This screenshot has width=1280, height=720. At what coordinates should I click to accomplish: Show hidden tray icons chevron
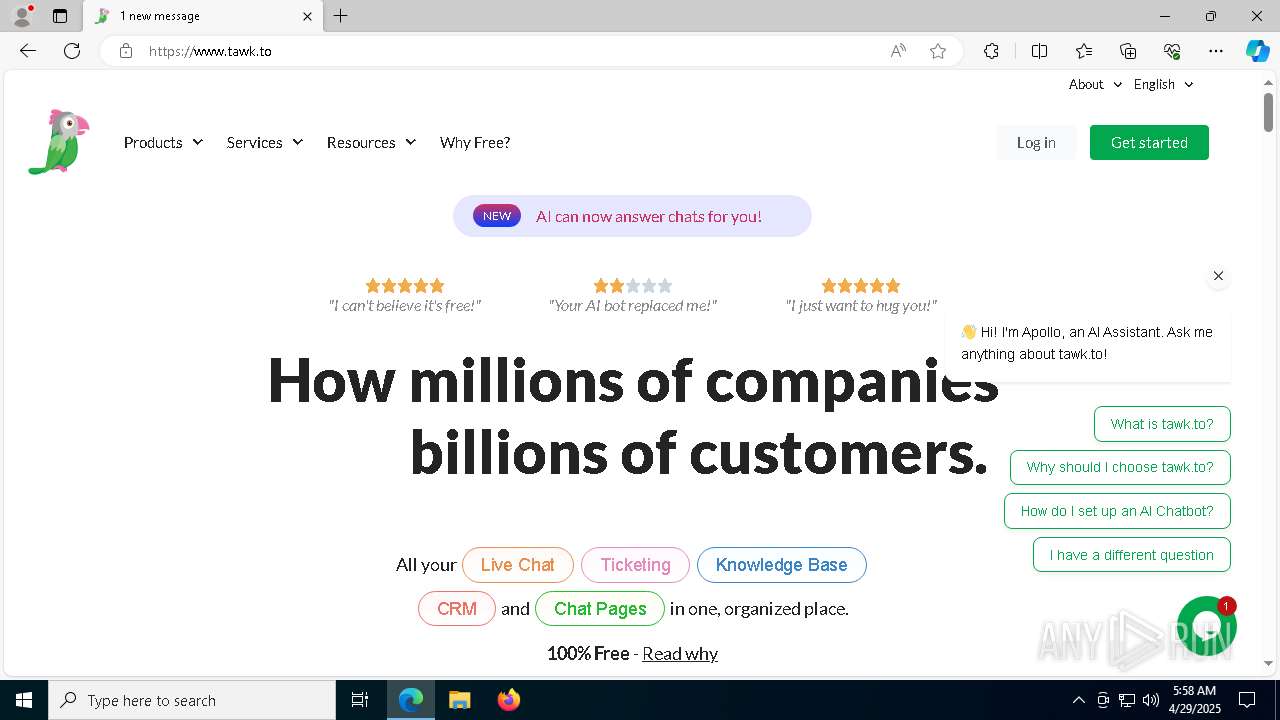pos(1078,700)
